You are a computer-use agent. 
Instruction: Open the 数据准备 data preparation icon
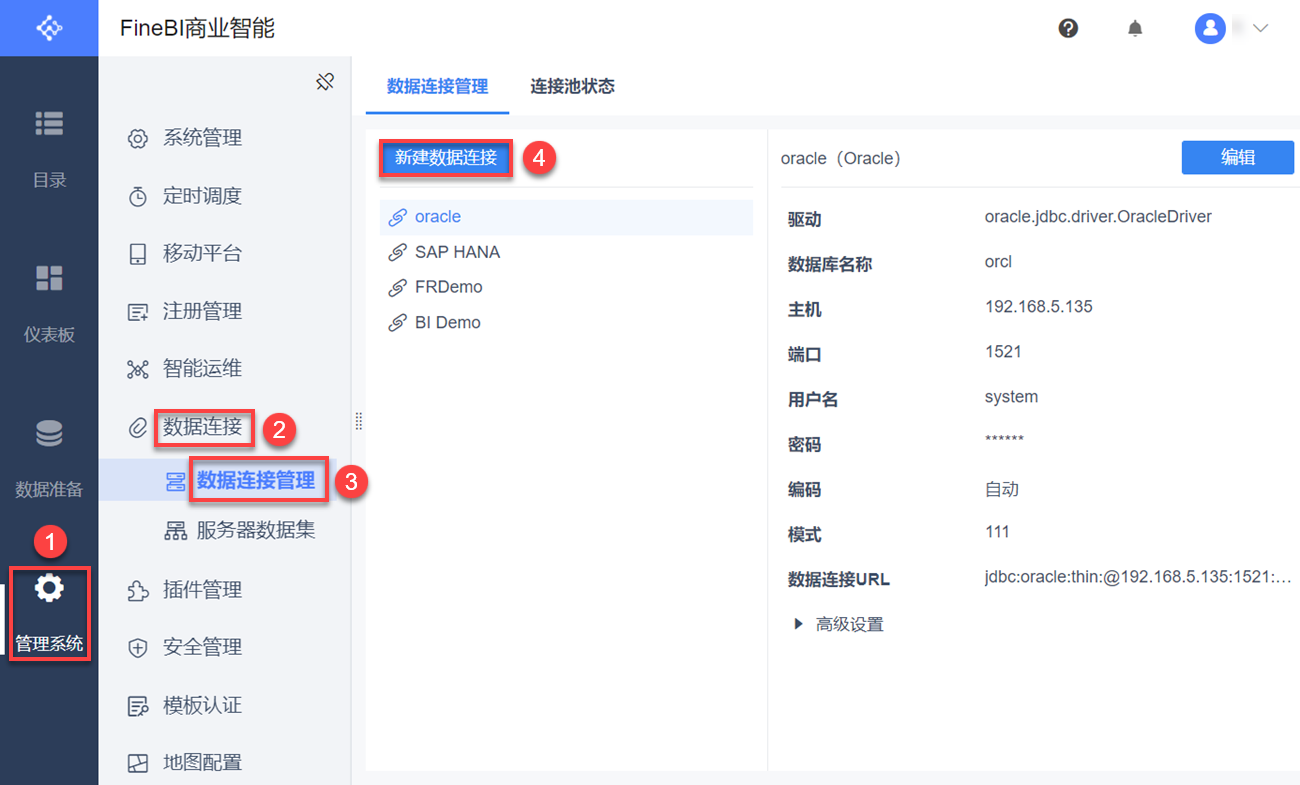click(x=49, y=434)
